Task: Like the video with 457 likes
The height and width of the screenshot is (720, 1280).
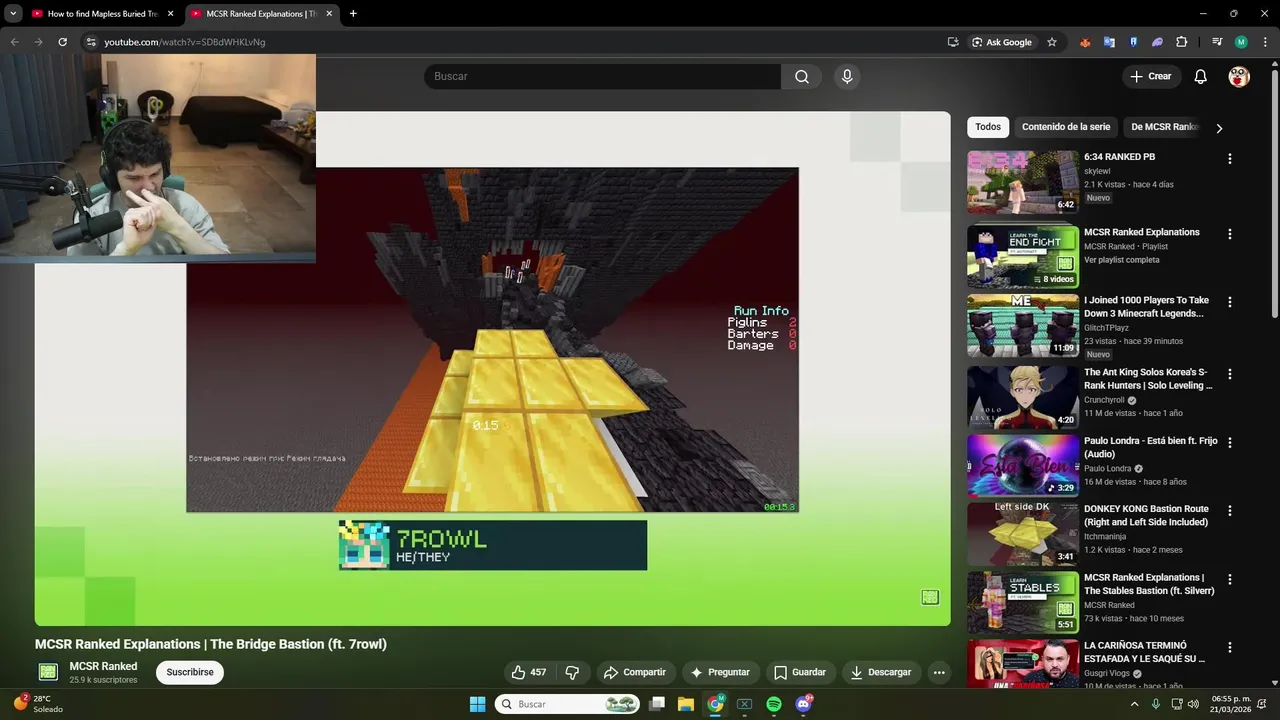Action: [529, 672]
